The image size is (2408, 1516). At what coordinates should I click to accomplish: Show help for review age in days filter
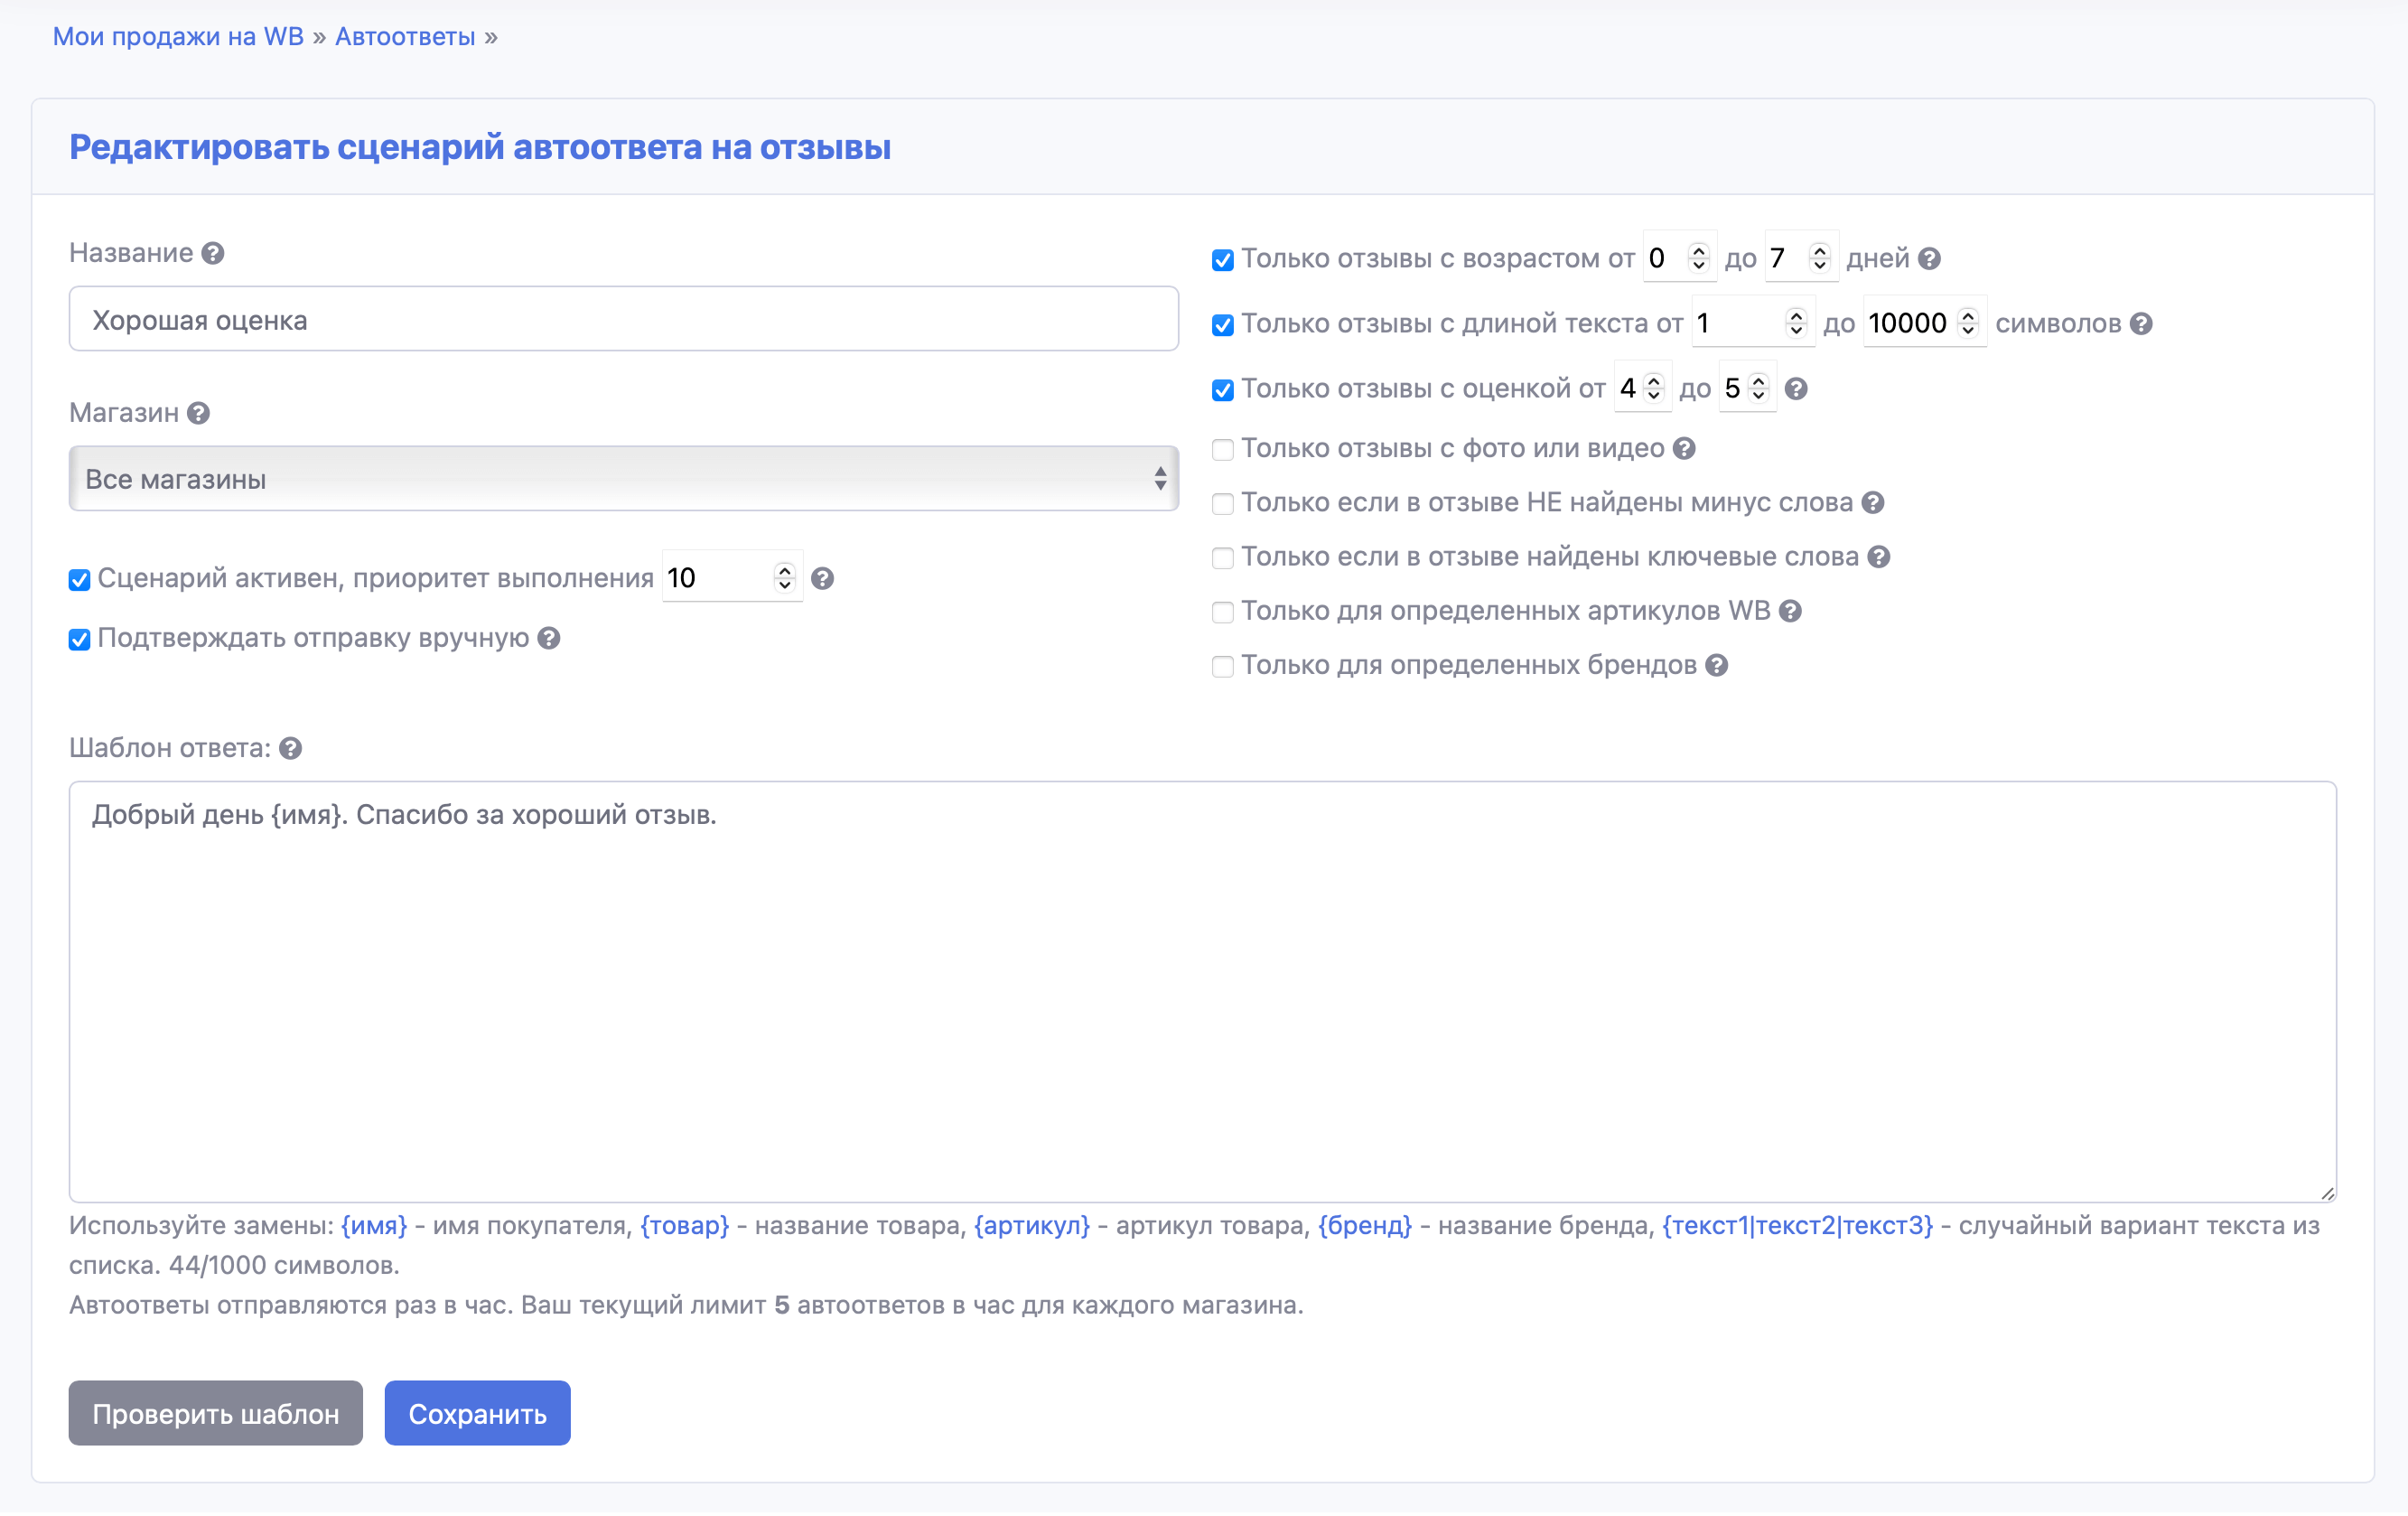[1929, 259]
